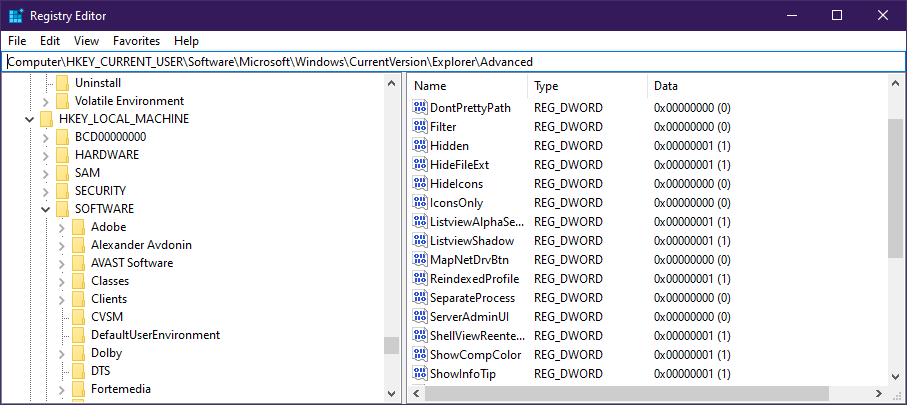The image size is (907, 405).
Task: Open the Favorites menu
Action: pos(136,41)
